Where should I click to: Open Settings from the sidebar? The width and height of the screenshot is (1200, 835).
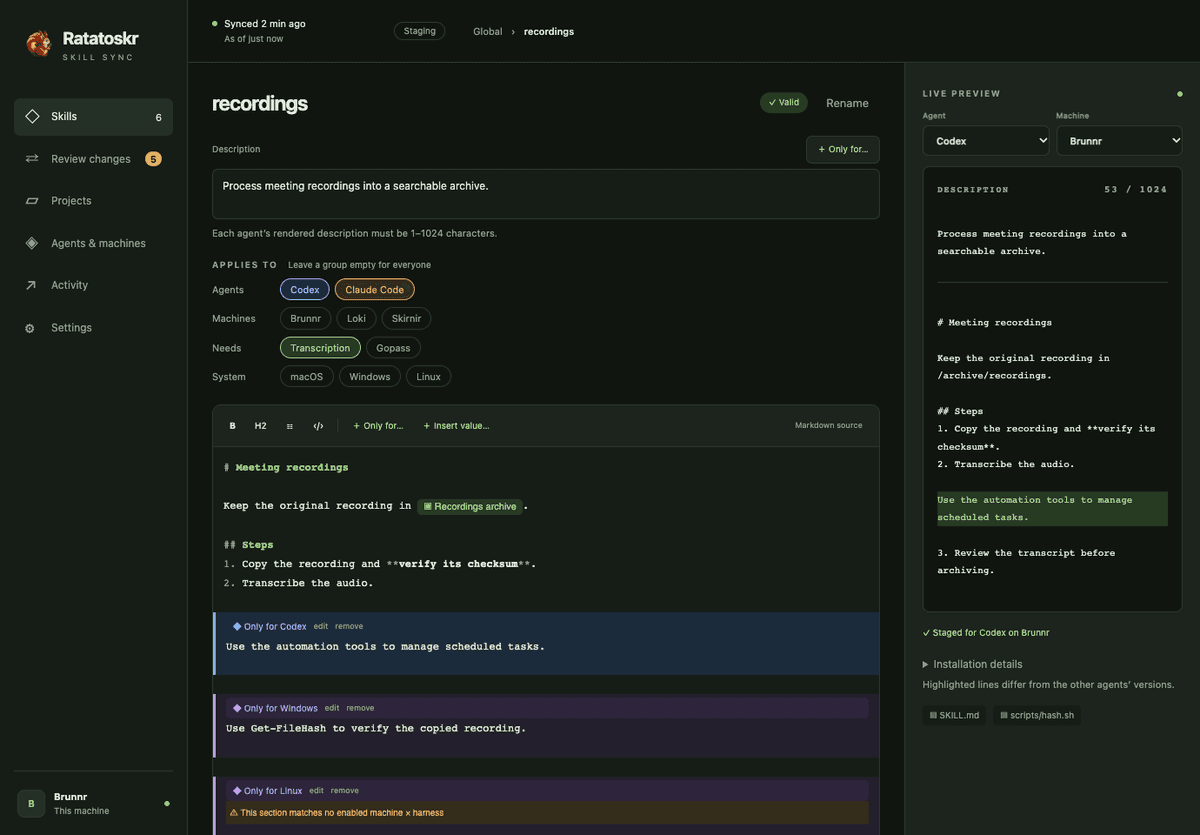point(93,328)
